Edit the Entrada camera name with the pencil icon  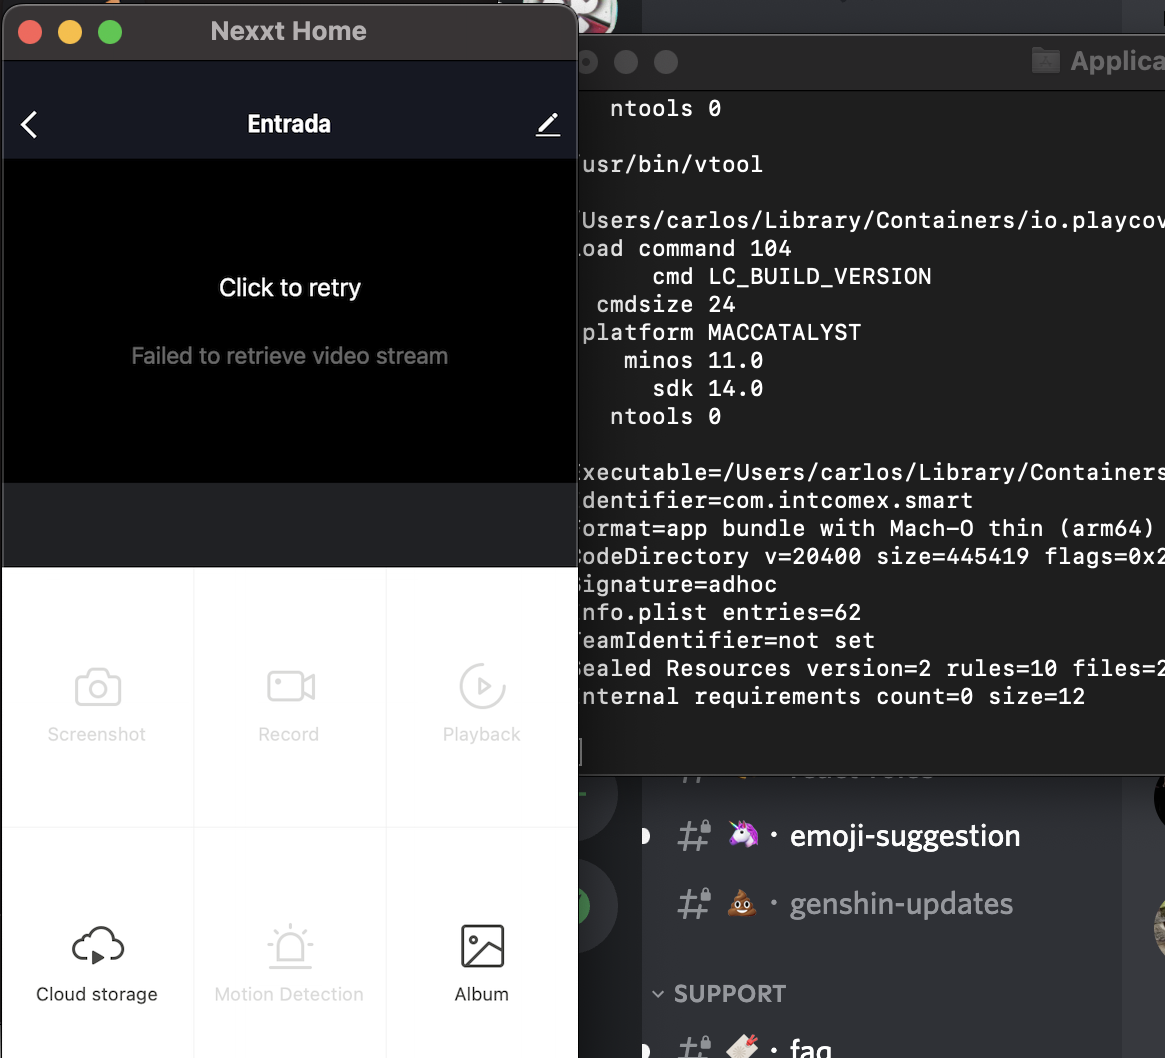[x=548, y=125]
